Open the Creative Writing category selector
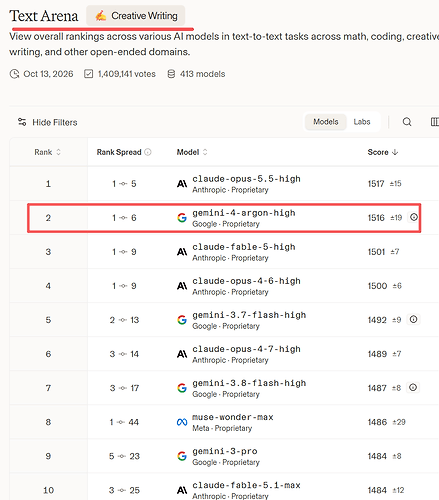 pos(136,16)
